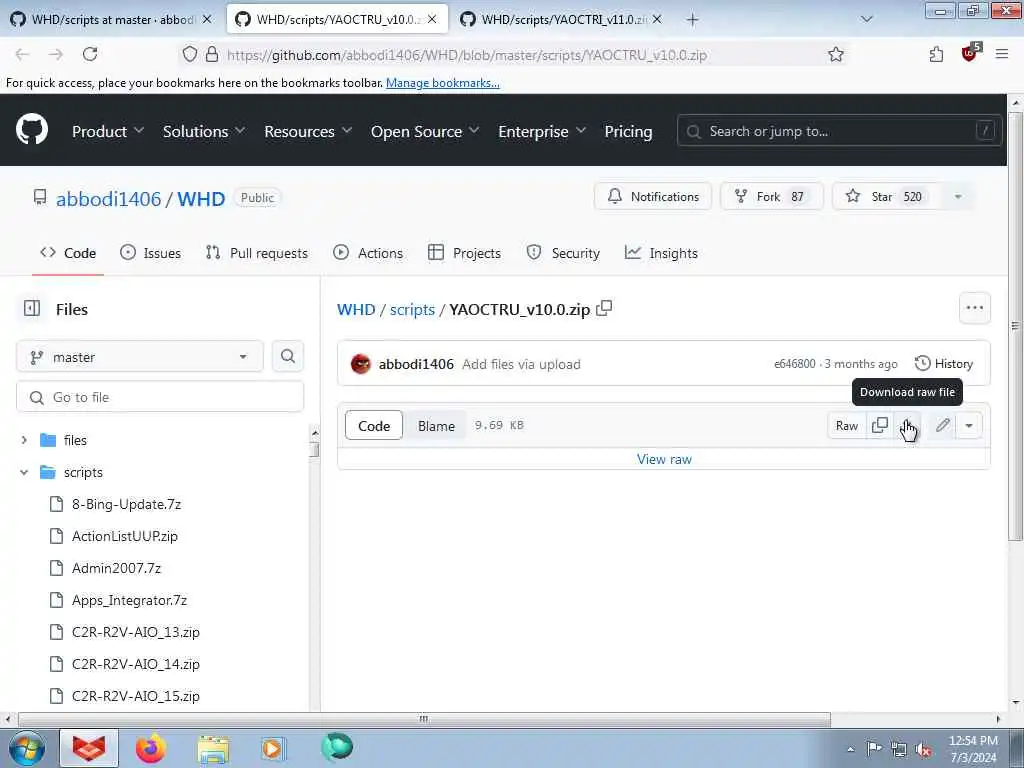
Task: Expand the Solutions menu
Action: pos(204,131)
